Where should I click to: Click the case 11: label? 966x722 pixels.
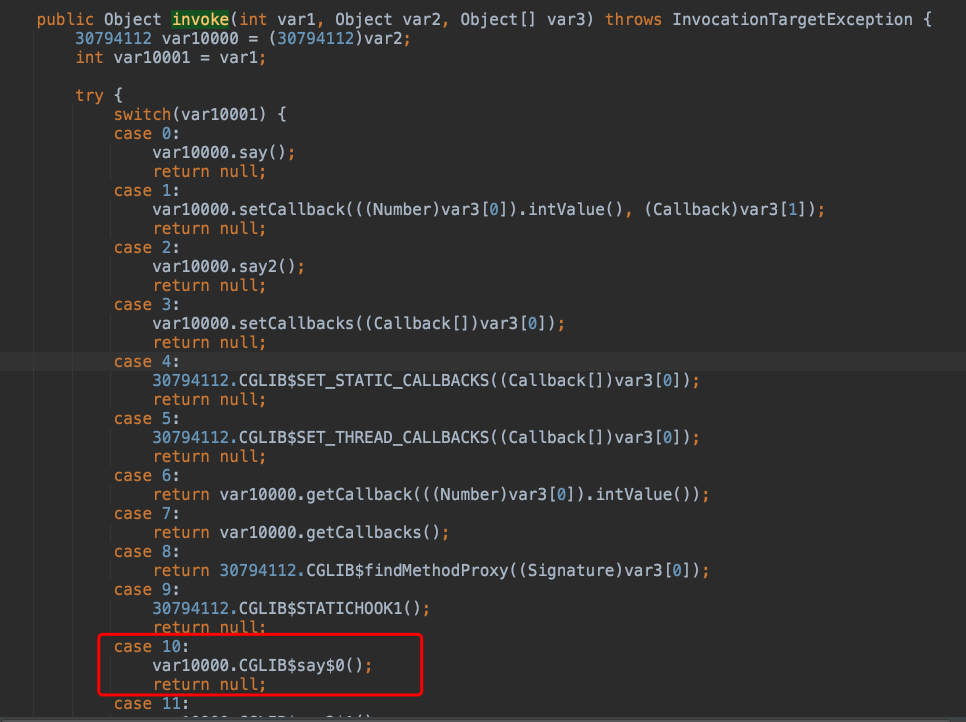(151, 704)
